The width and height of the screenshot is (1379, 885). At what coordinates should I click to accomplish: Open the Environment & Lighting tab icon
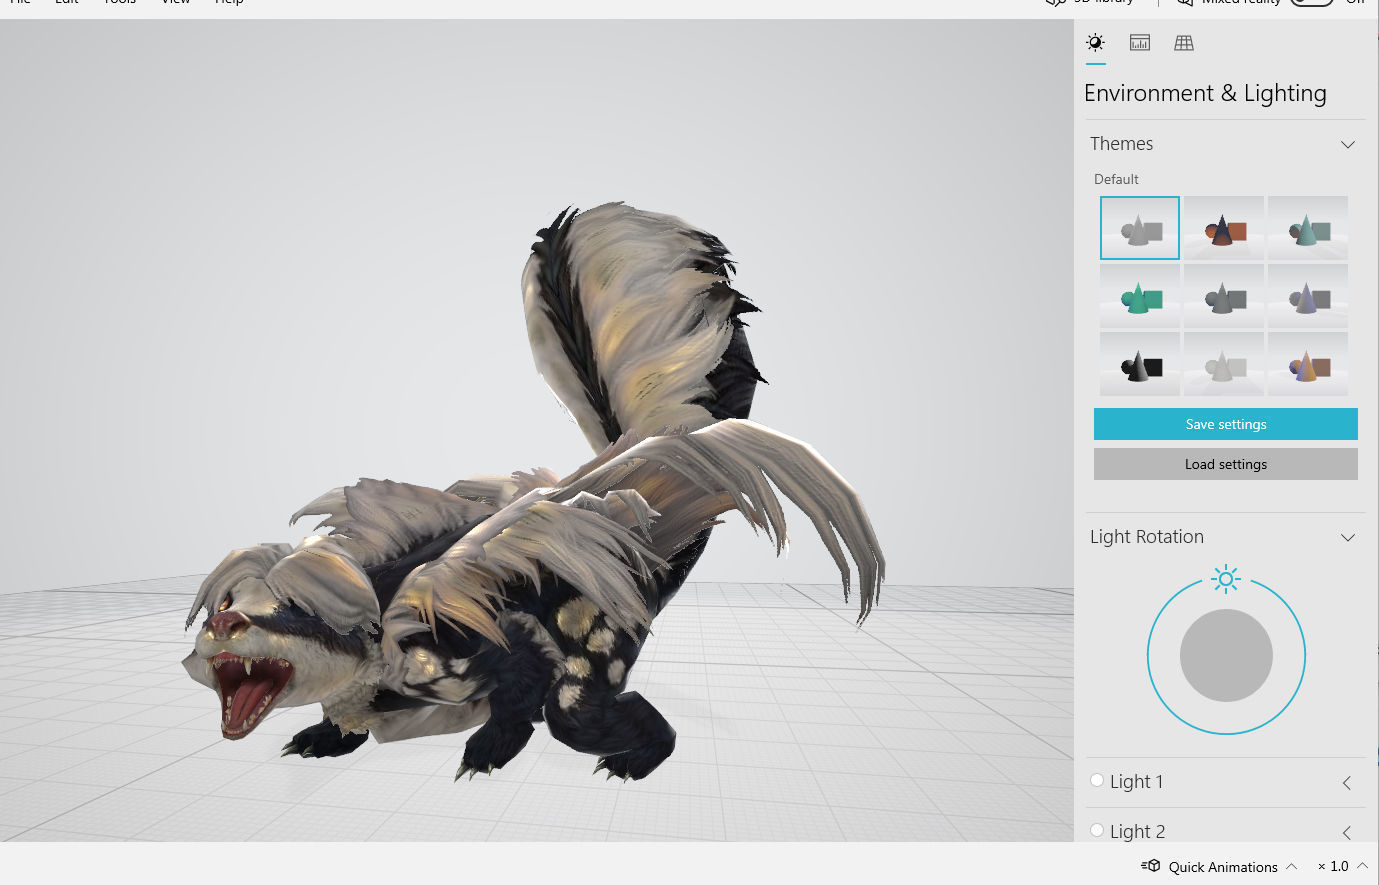pos(1095,42)
